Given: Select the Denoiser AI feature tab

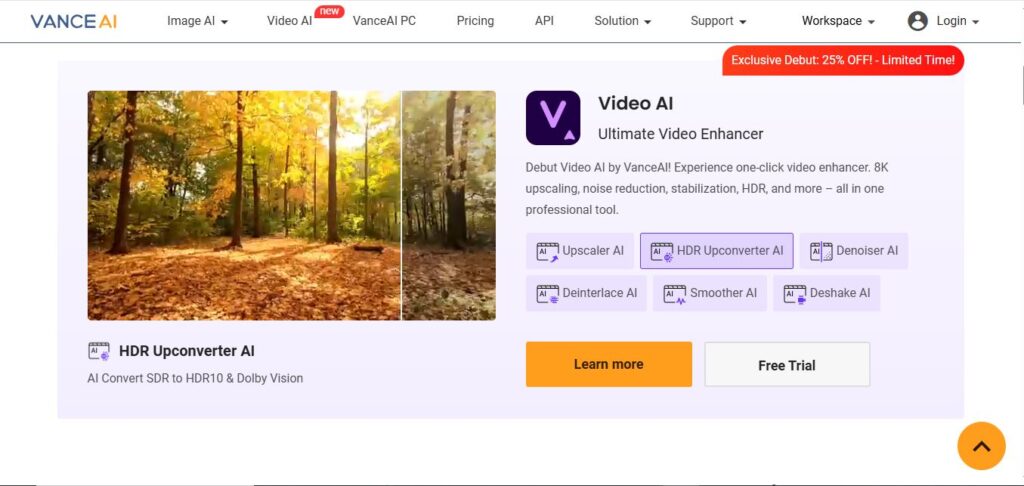Looking at the screenshot, I should [854, 251].
